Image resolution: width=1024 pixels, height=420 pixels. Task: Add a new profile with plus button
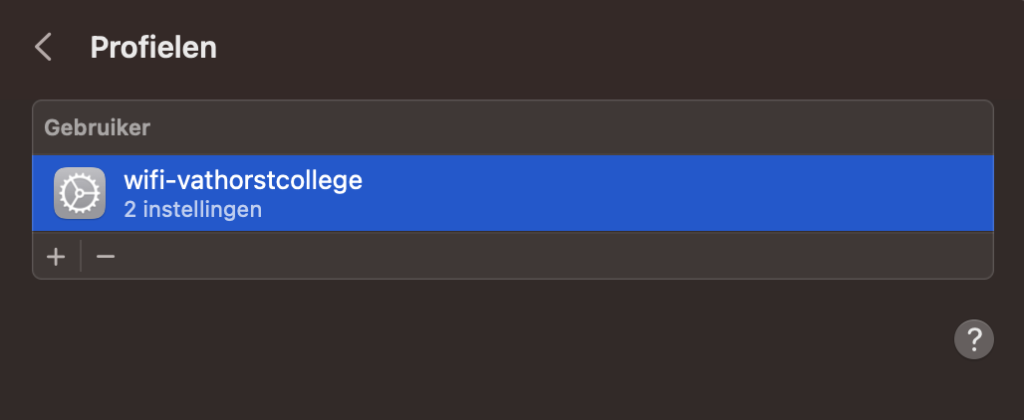(56, 257)
